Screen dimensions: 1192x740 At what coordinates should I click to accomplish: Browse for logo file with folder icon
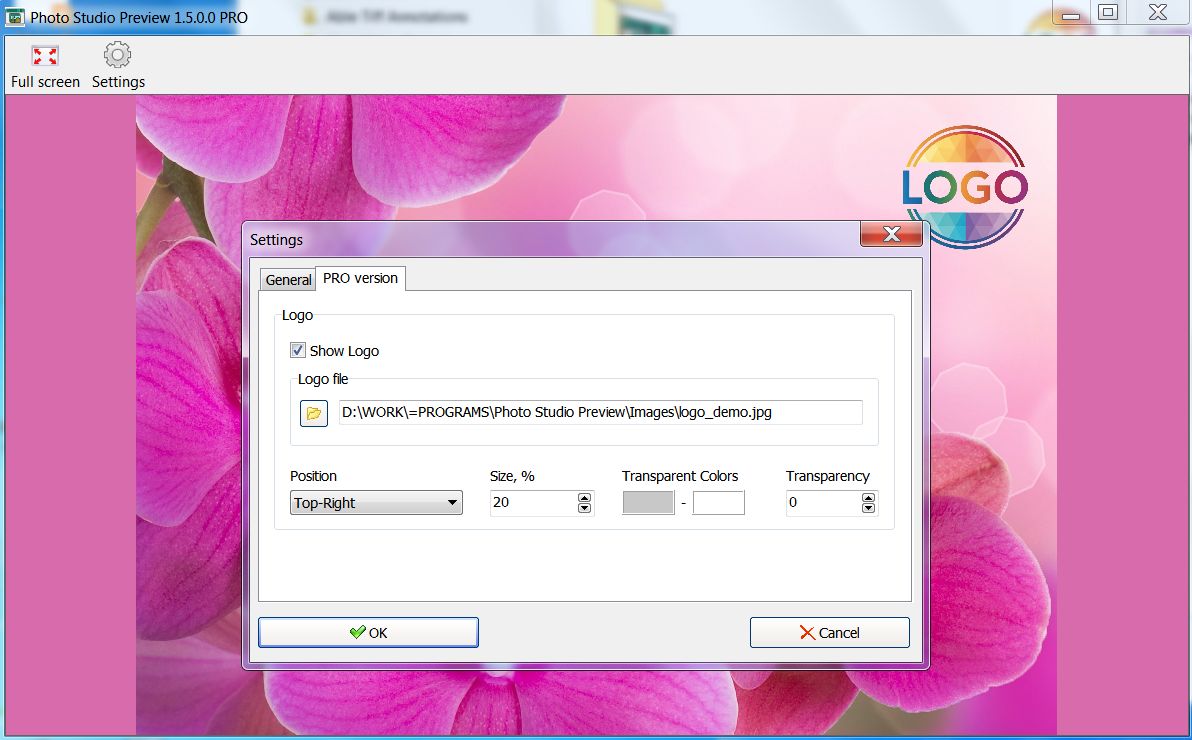click(x=314, y=412)
